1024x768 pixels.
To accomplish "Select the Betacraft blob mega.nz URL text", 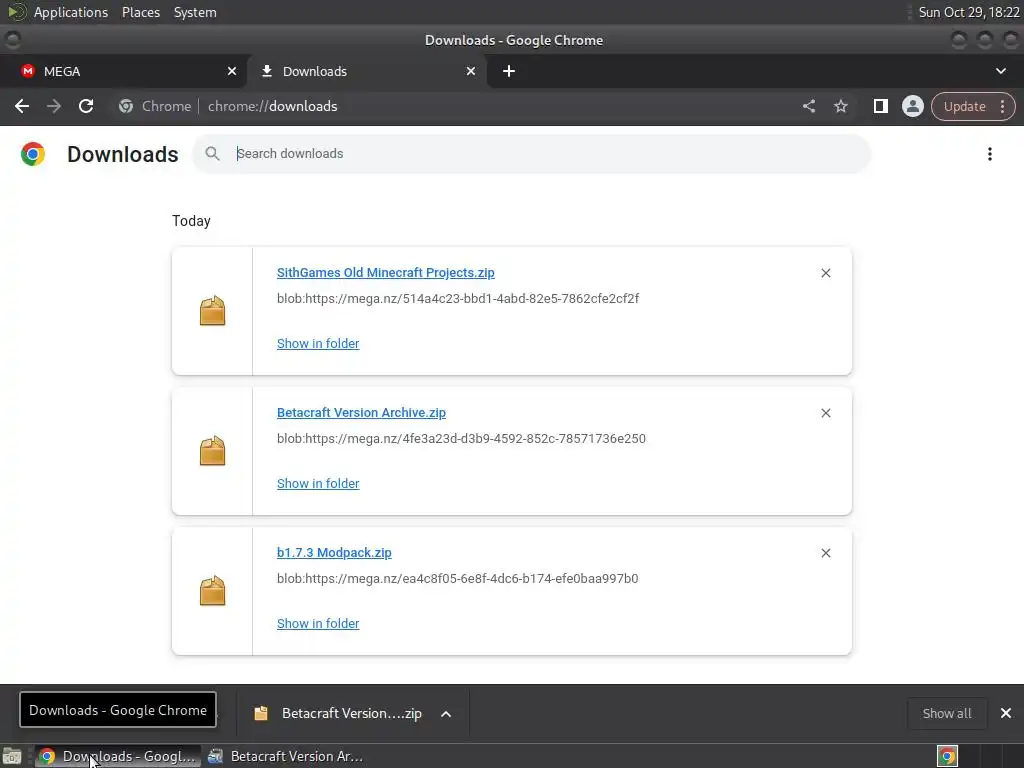I will point(461,438).
